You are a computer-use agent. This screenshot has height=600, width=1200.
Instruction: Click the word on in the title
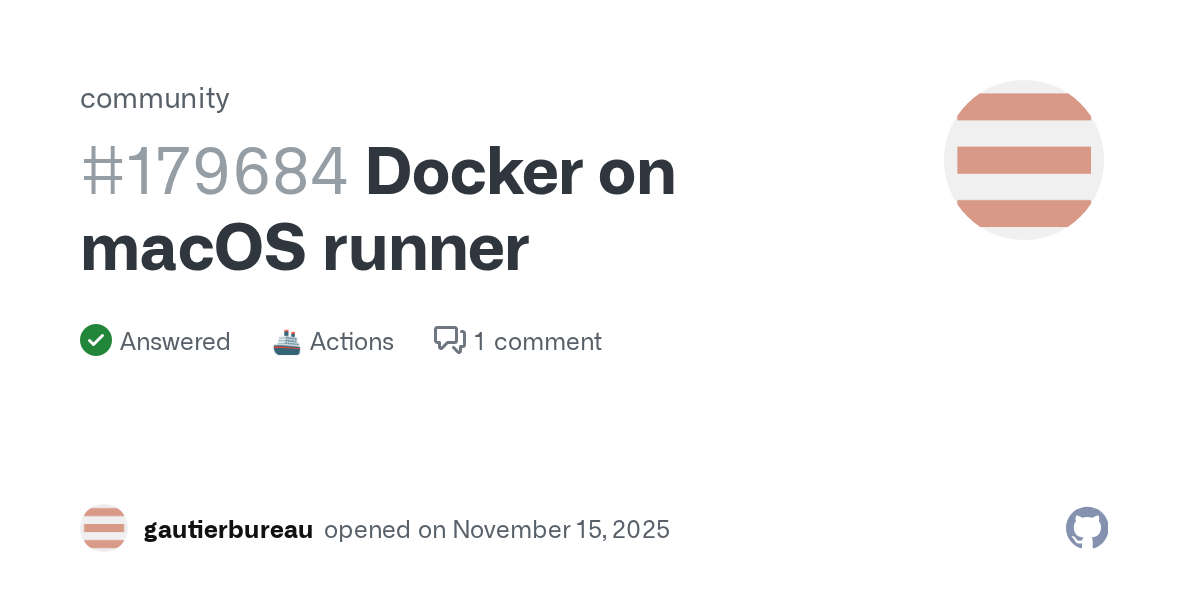click(637, 172)
